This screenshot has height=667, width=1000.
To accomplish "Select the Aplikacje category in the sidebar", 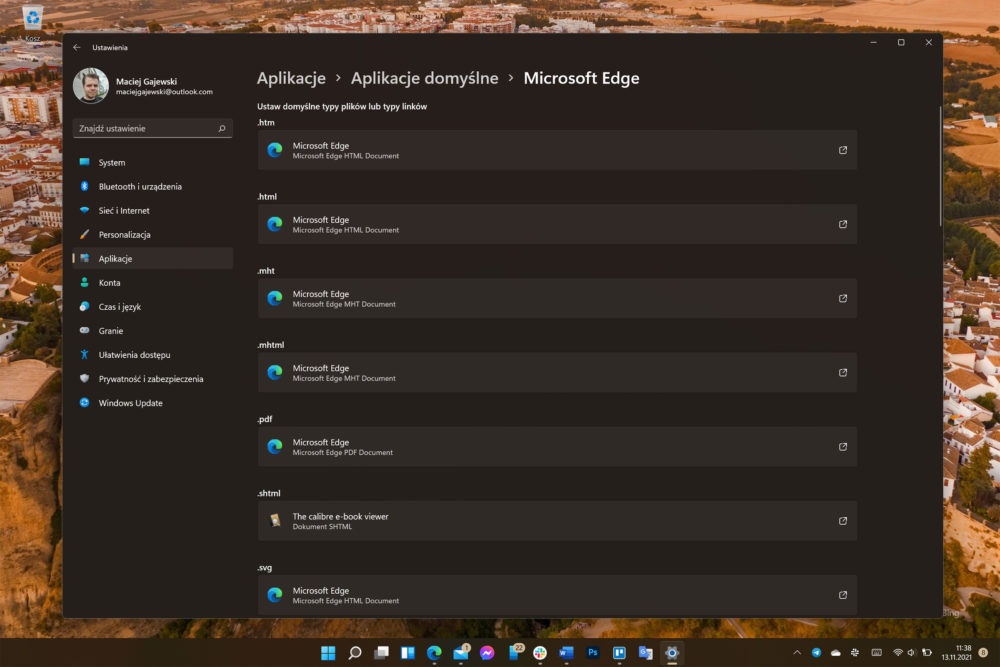I will [152, 258].
